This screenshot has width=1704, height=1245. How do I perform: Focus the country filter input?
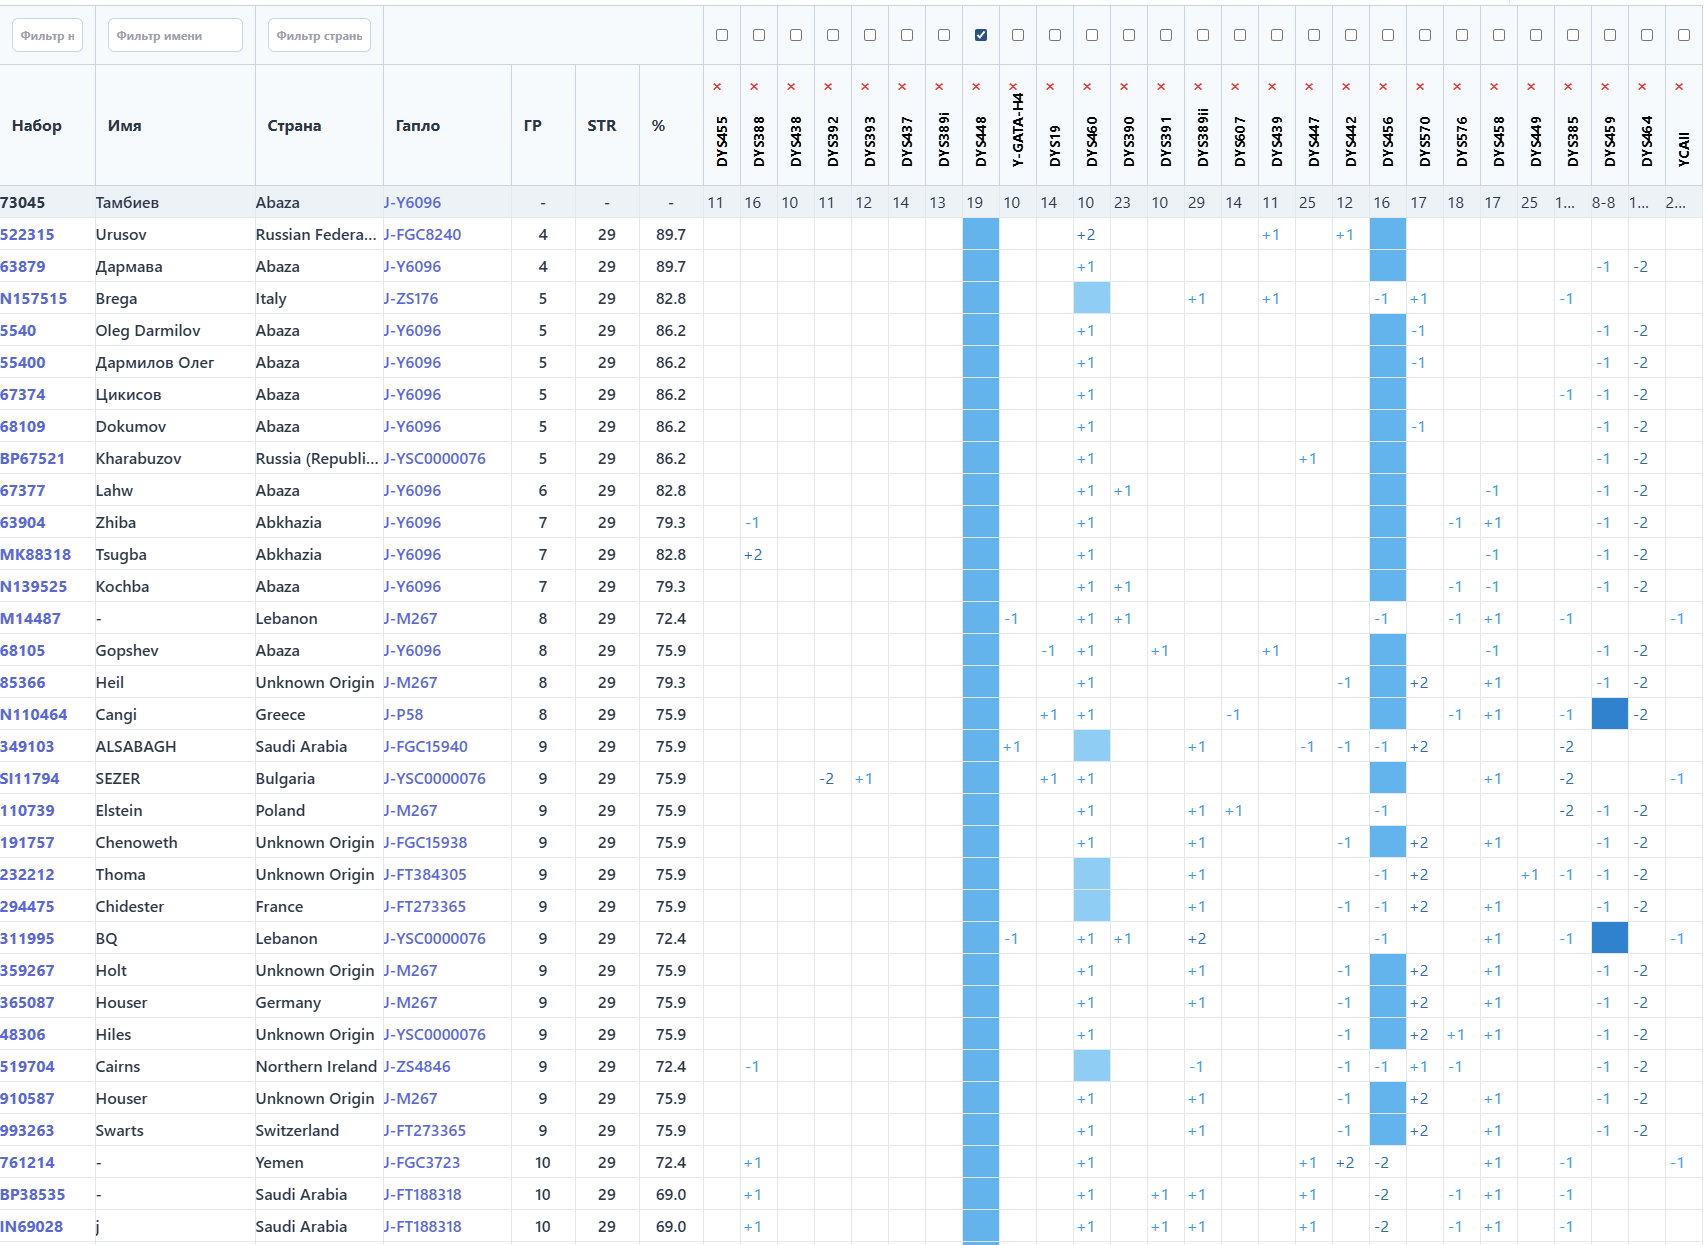pos(319,35)
